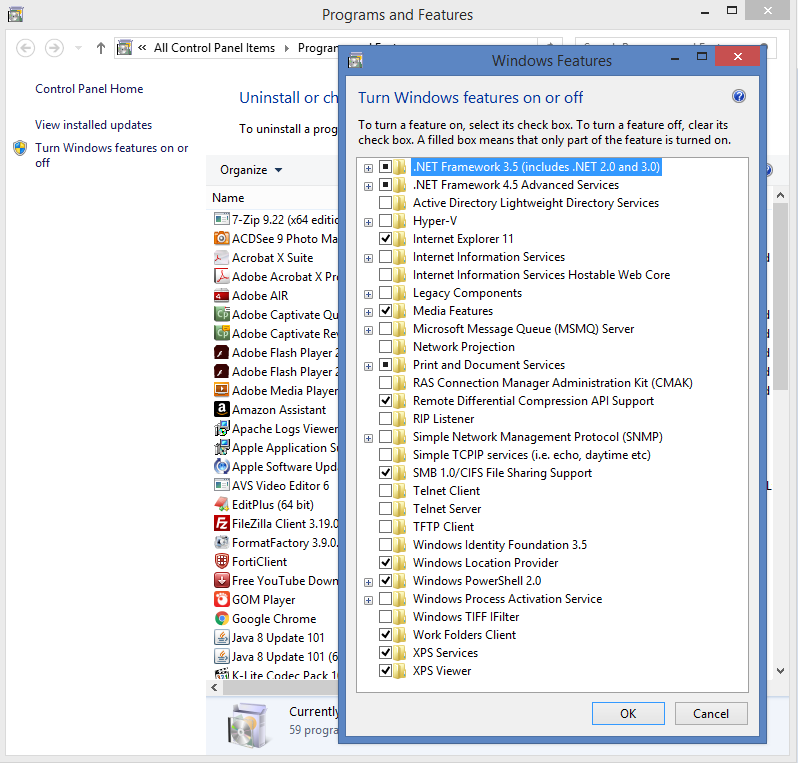Open Control Panel Home link
The height and width of the screenshot is (763, 798).
[89, 89]
